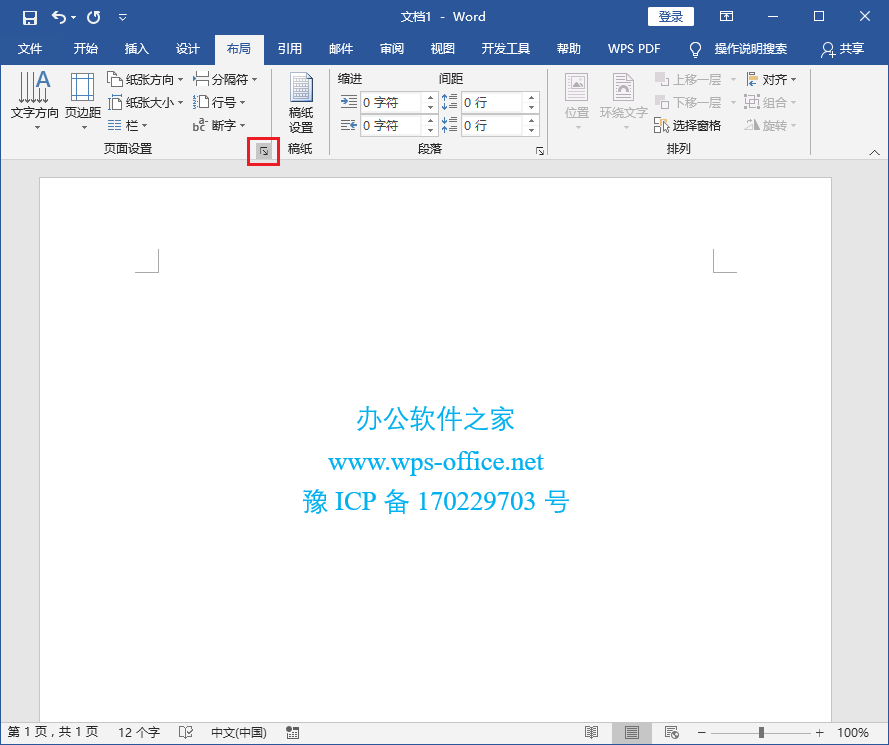Open 旋转 rotate dropdown
Screen dimensions: 889x745
[x=771, y=125]
